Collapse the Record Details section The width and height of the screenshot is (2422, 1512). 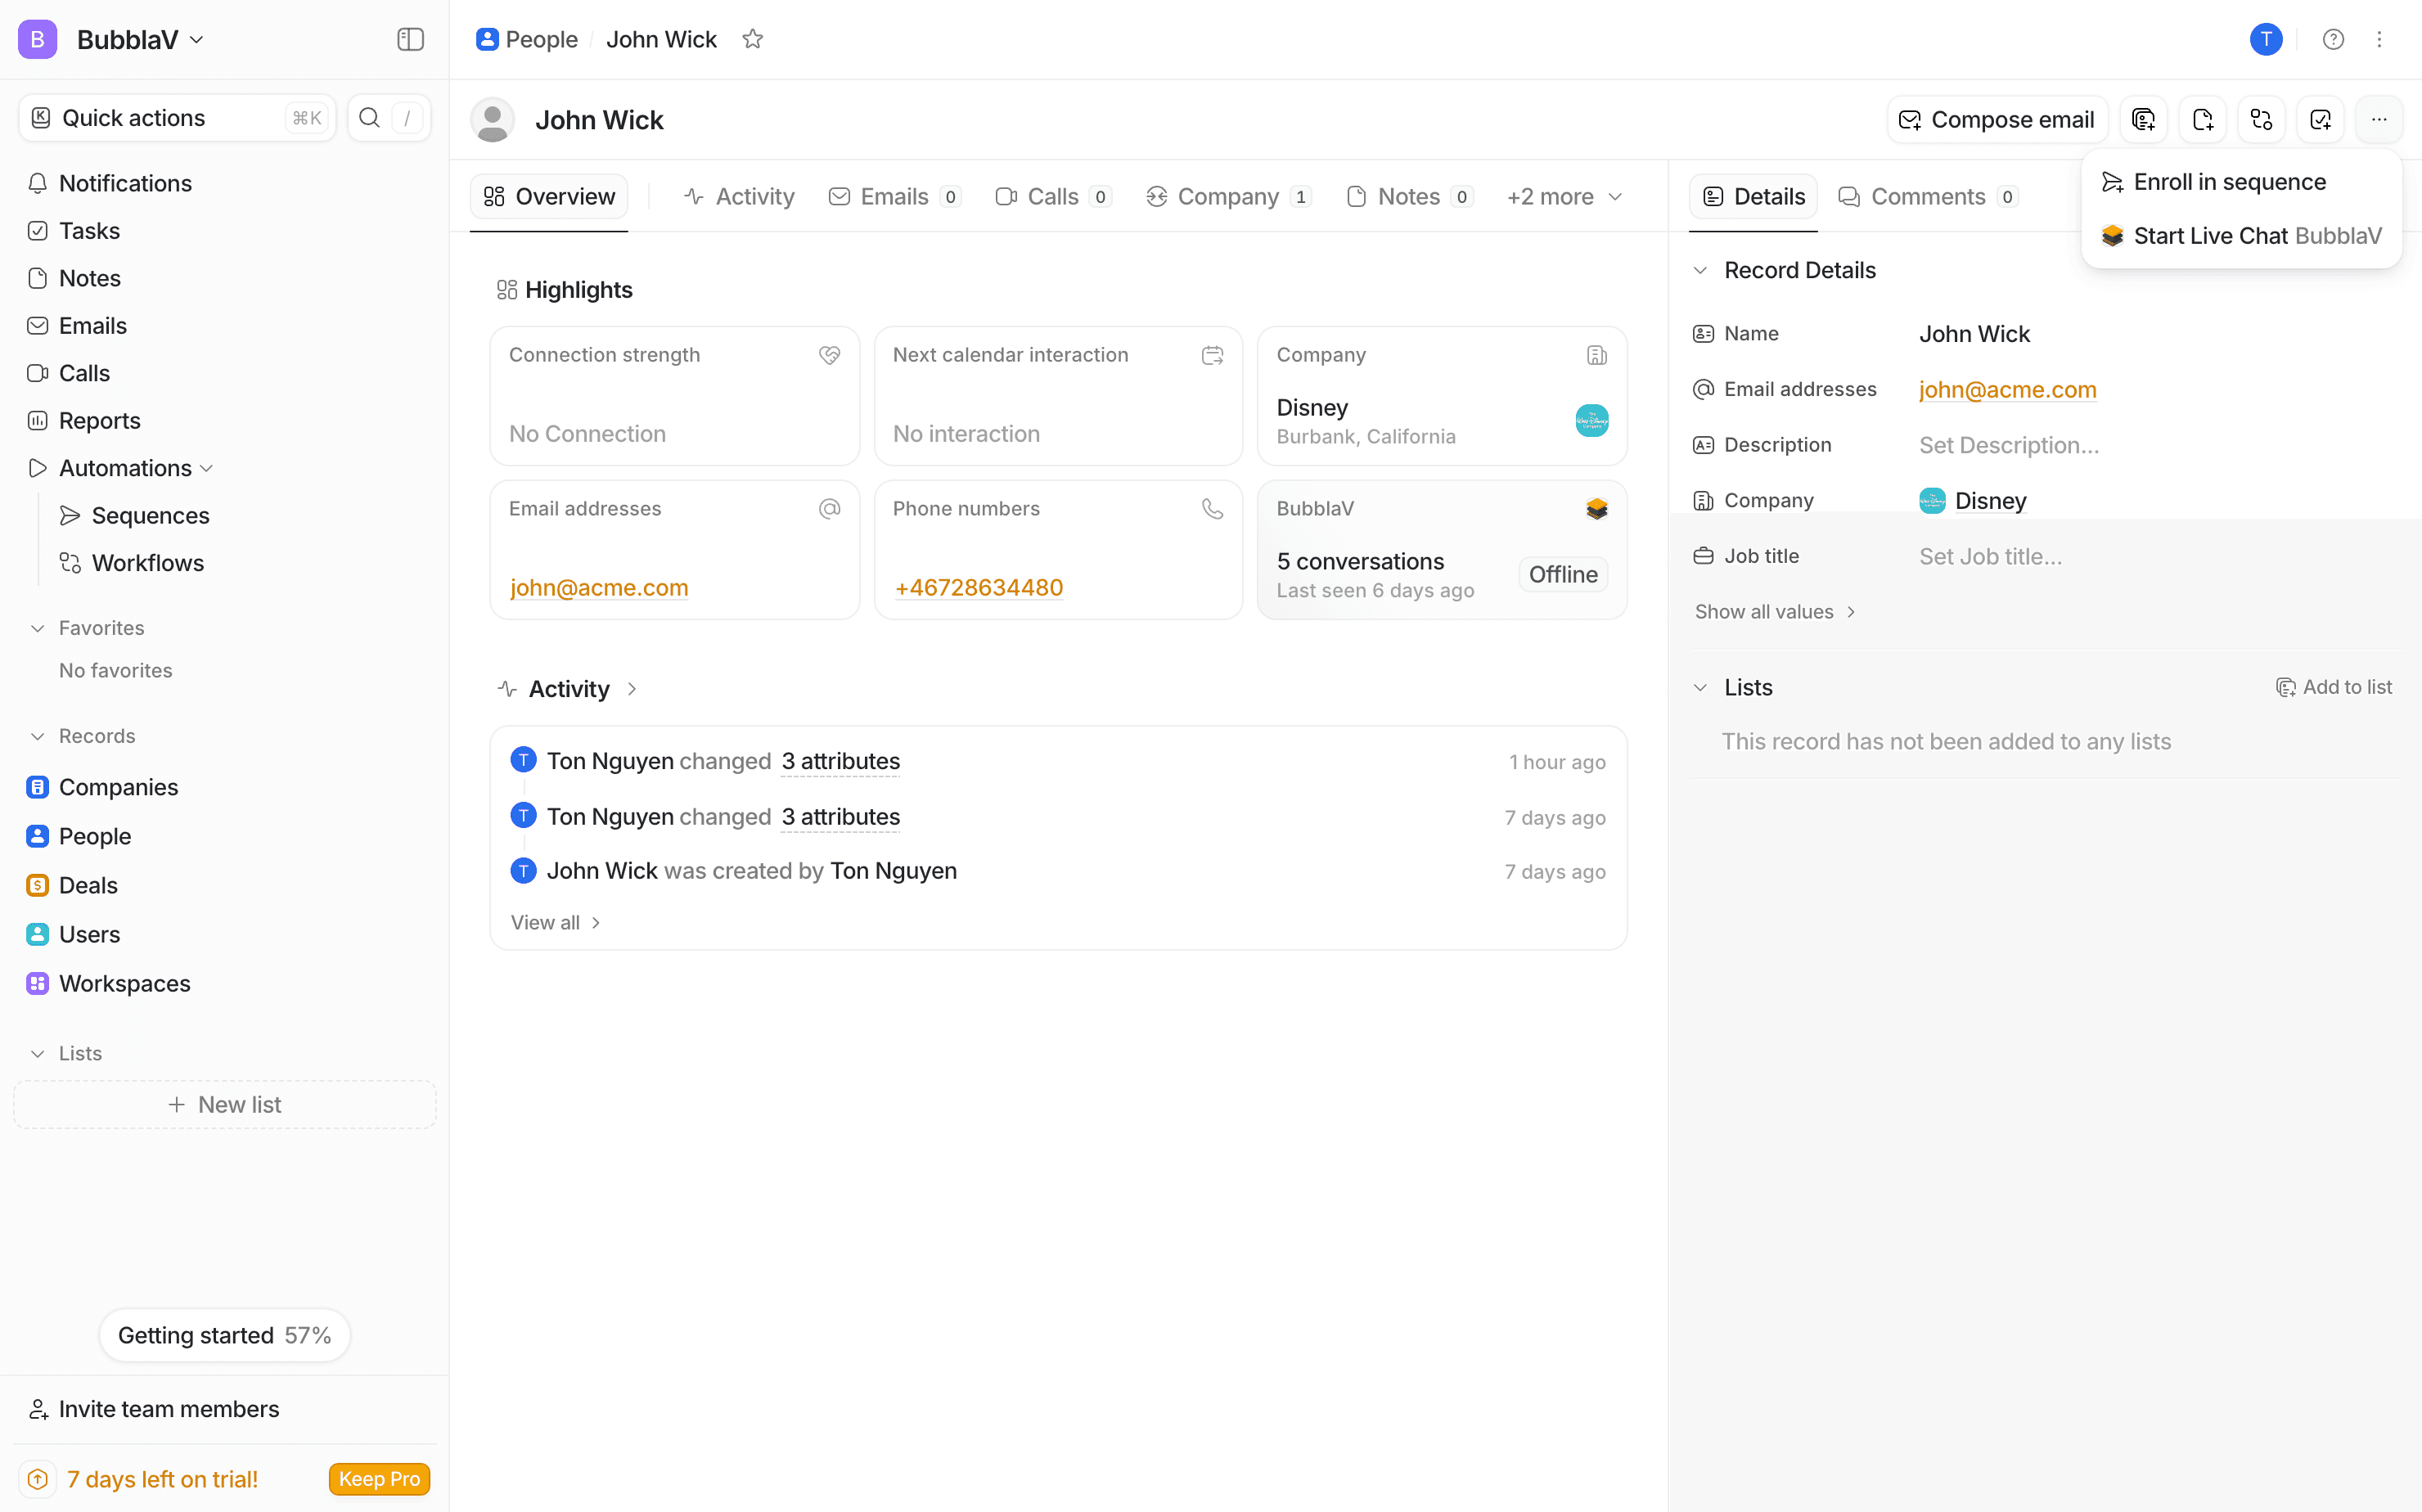[1700, 270]
